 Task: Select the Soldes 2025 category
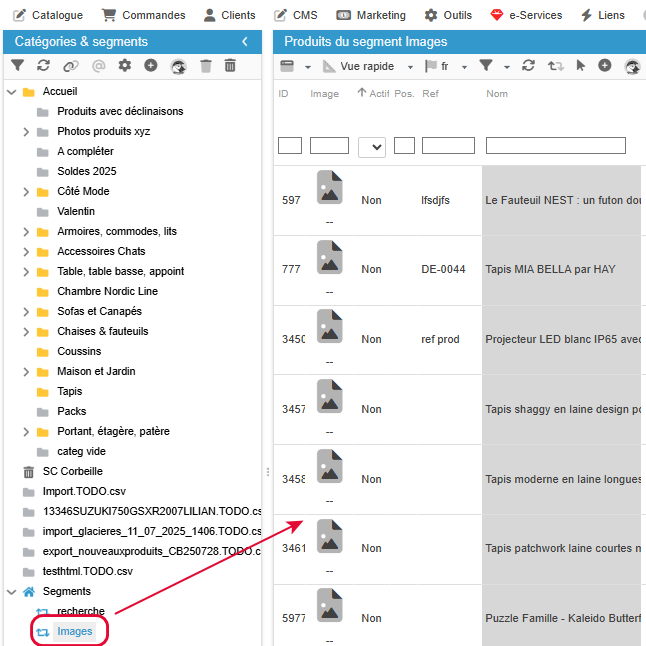87,171
